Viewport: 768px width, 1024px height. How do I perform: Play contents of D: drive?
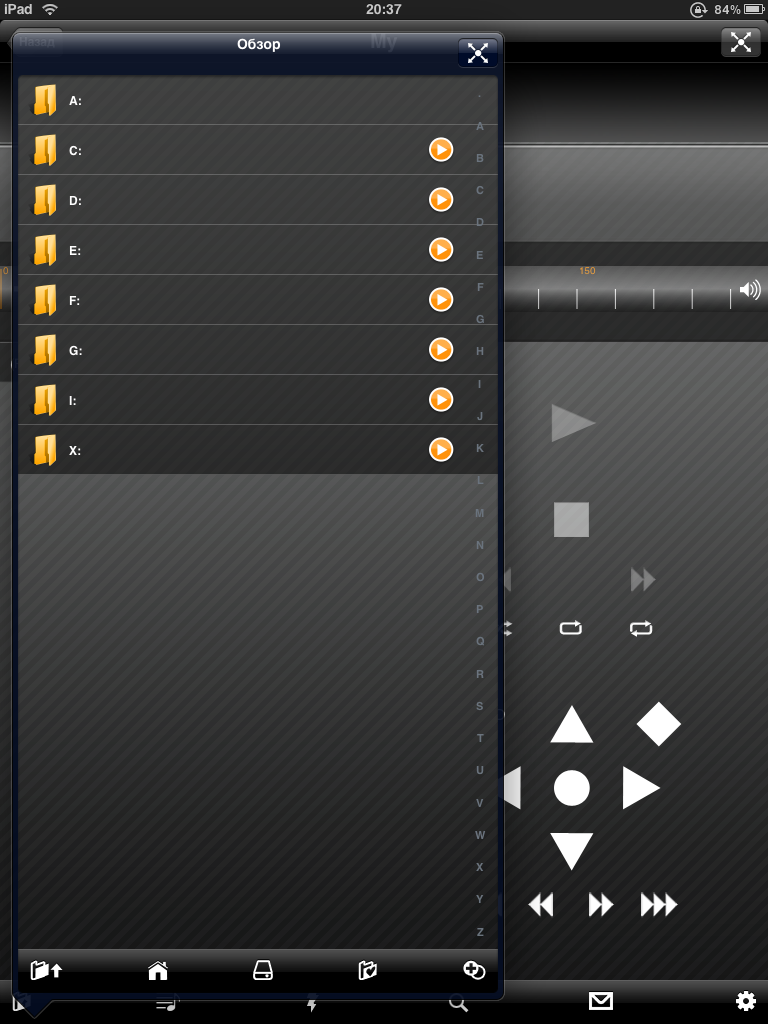[441, 200]
